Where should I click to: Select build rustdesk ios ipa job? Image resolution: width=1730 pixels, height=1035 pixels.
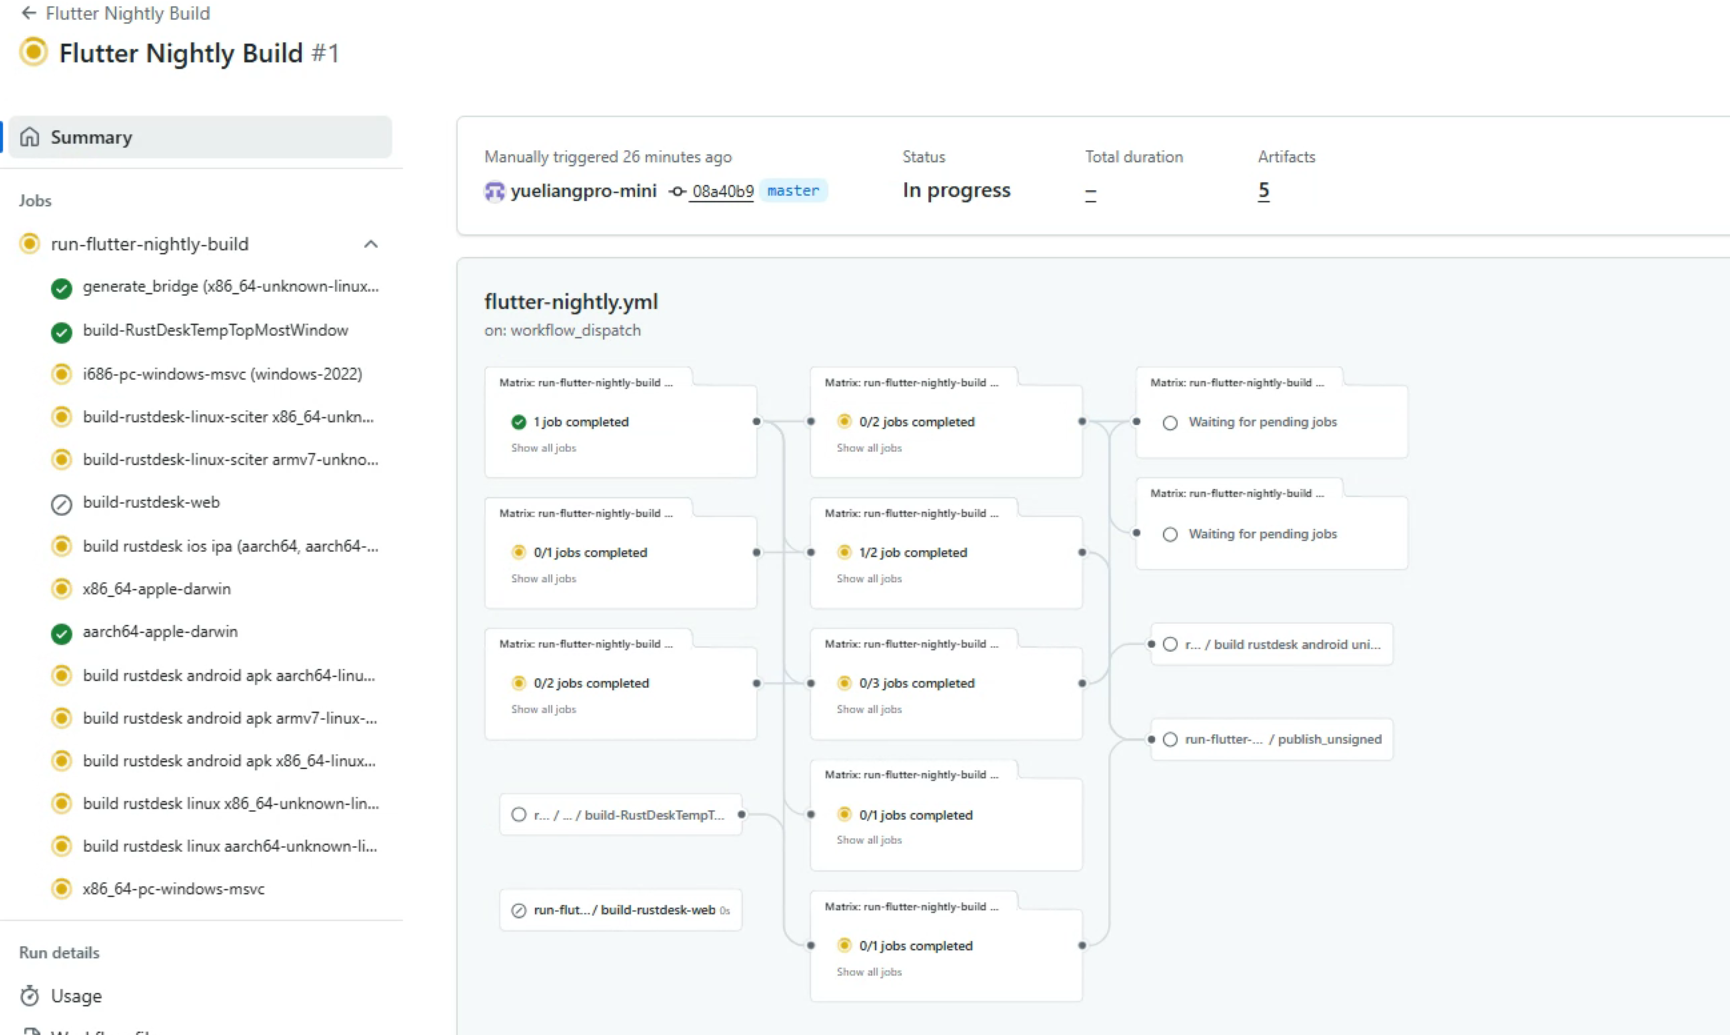coord(230,546)
